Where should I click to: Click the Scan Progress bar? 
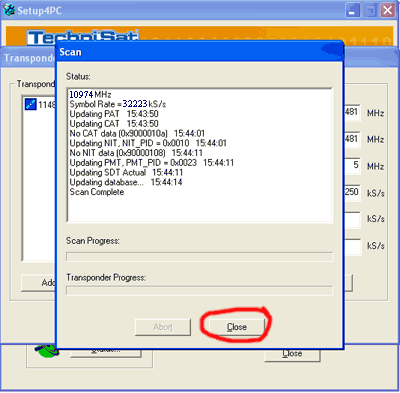coord(199,257)
